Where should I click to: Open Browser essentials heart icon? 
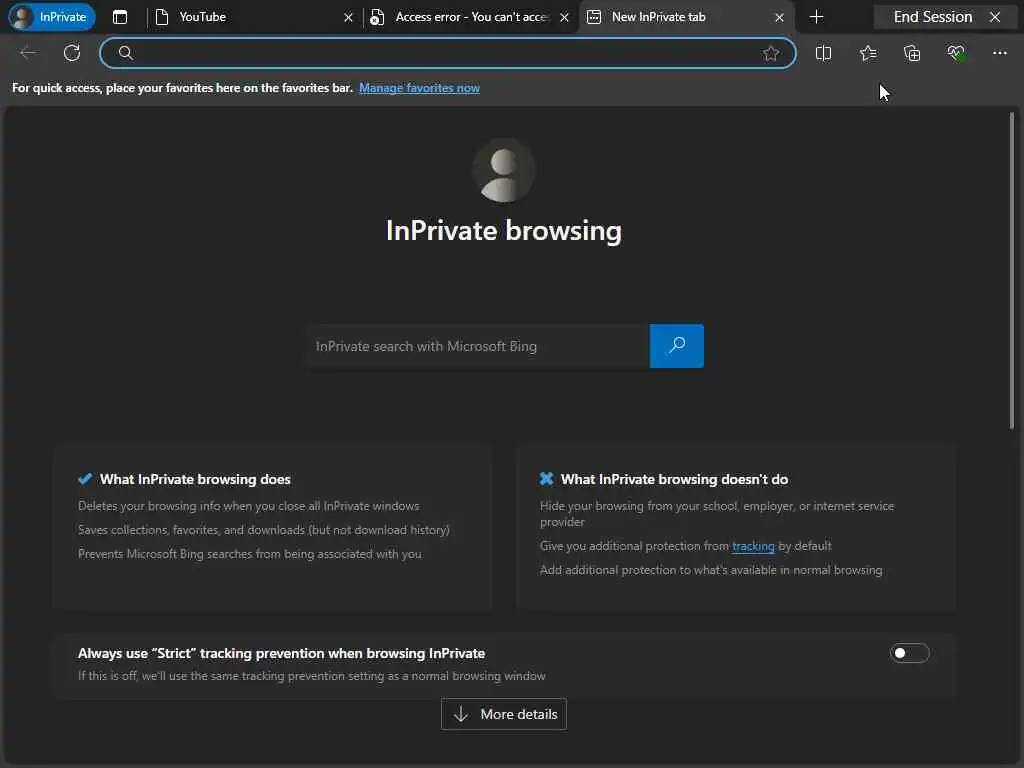coord(956,53)
